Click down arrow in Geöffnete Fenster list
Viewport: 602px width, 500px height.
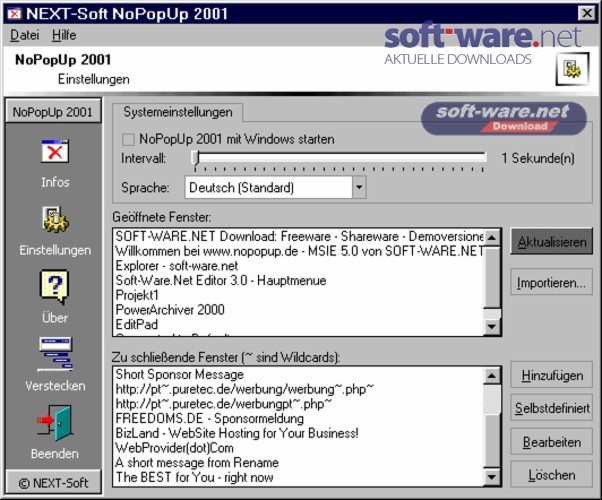(x=492, y=327)
